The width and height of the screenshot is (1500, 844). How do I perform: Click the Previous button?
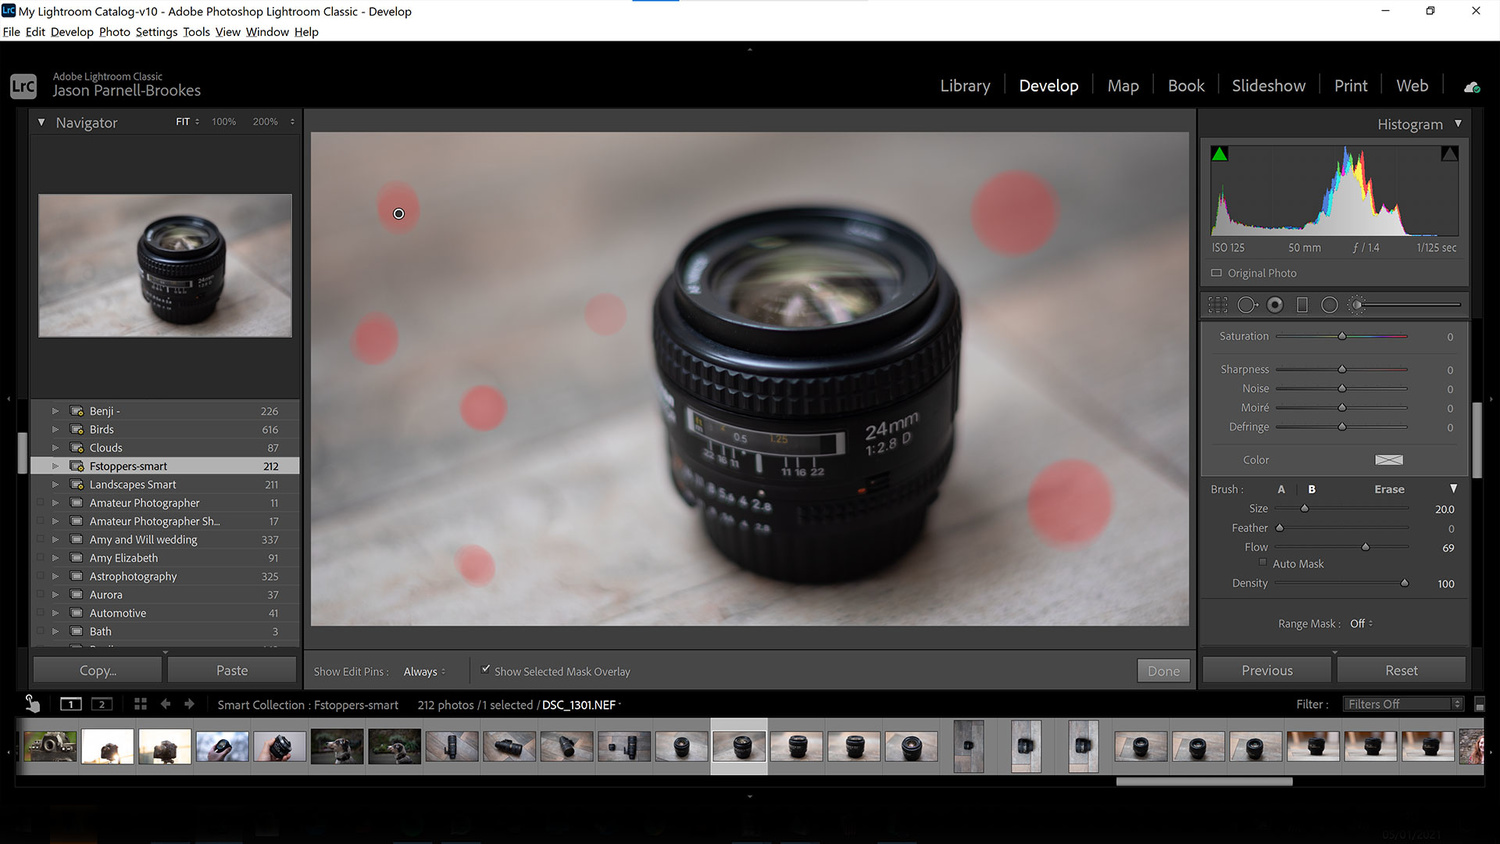[1265, 669]
